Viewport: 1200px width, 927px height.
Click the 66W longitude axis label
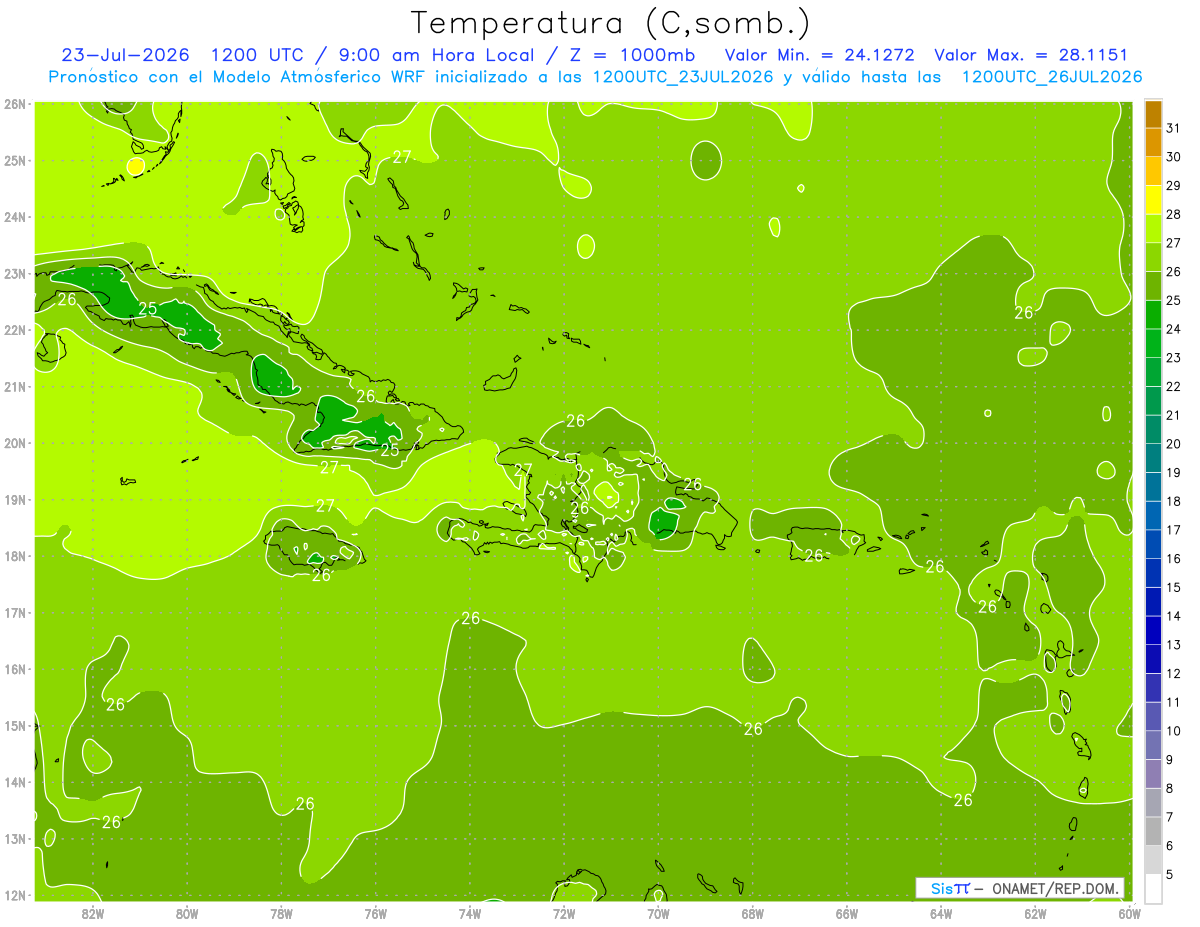846,914
